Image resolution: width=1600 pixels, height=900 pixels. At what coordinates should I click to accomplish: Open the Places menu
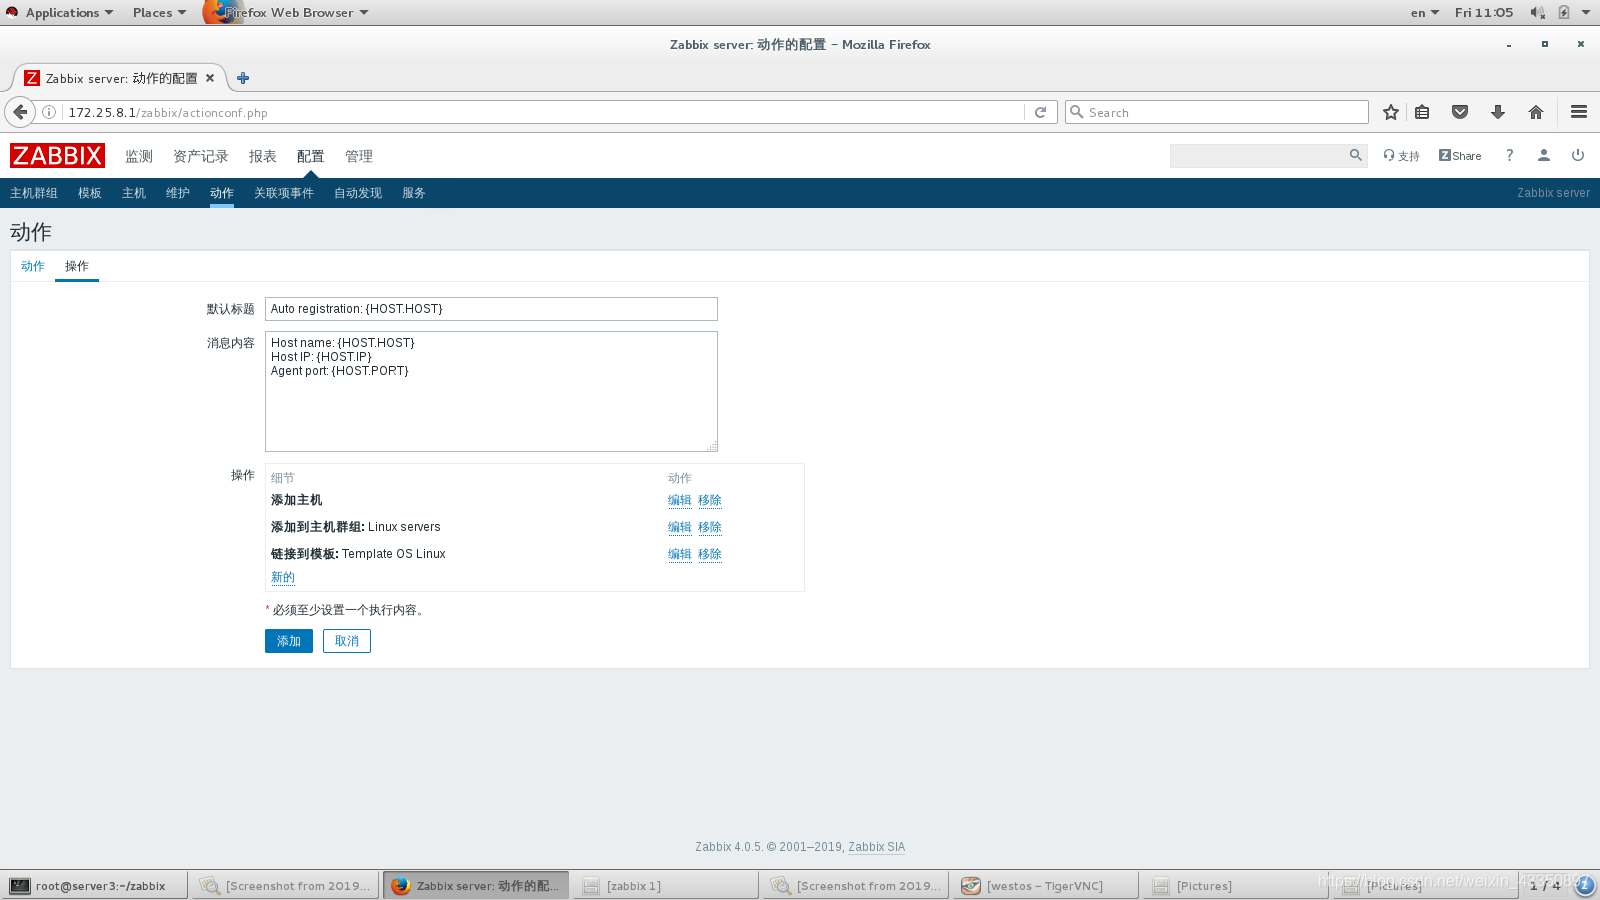tap(159, 12)
